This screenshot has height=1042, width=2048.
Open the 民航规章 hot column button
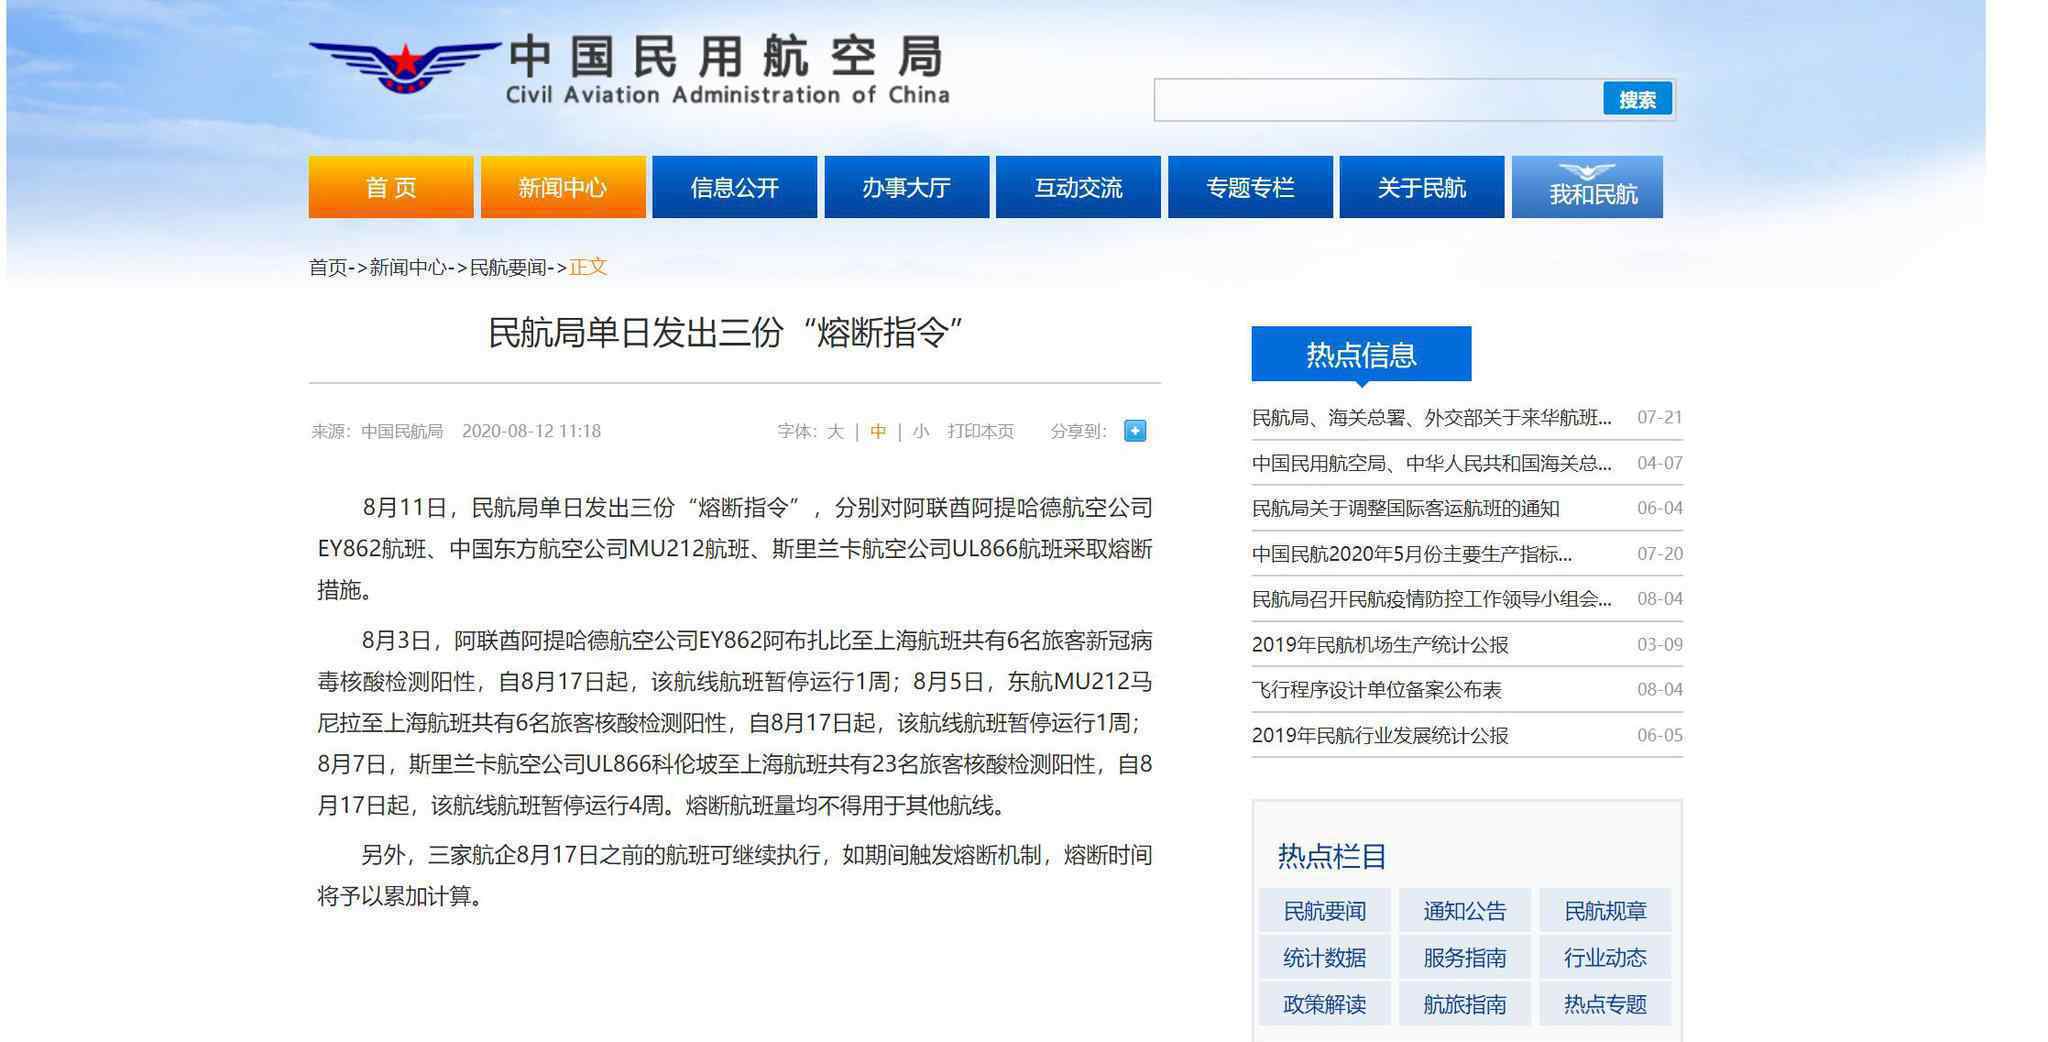[x=1605, y=911]
